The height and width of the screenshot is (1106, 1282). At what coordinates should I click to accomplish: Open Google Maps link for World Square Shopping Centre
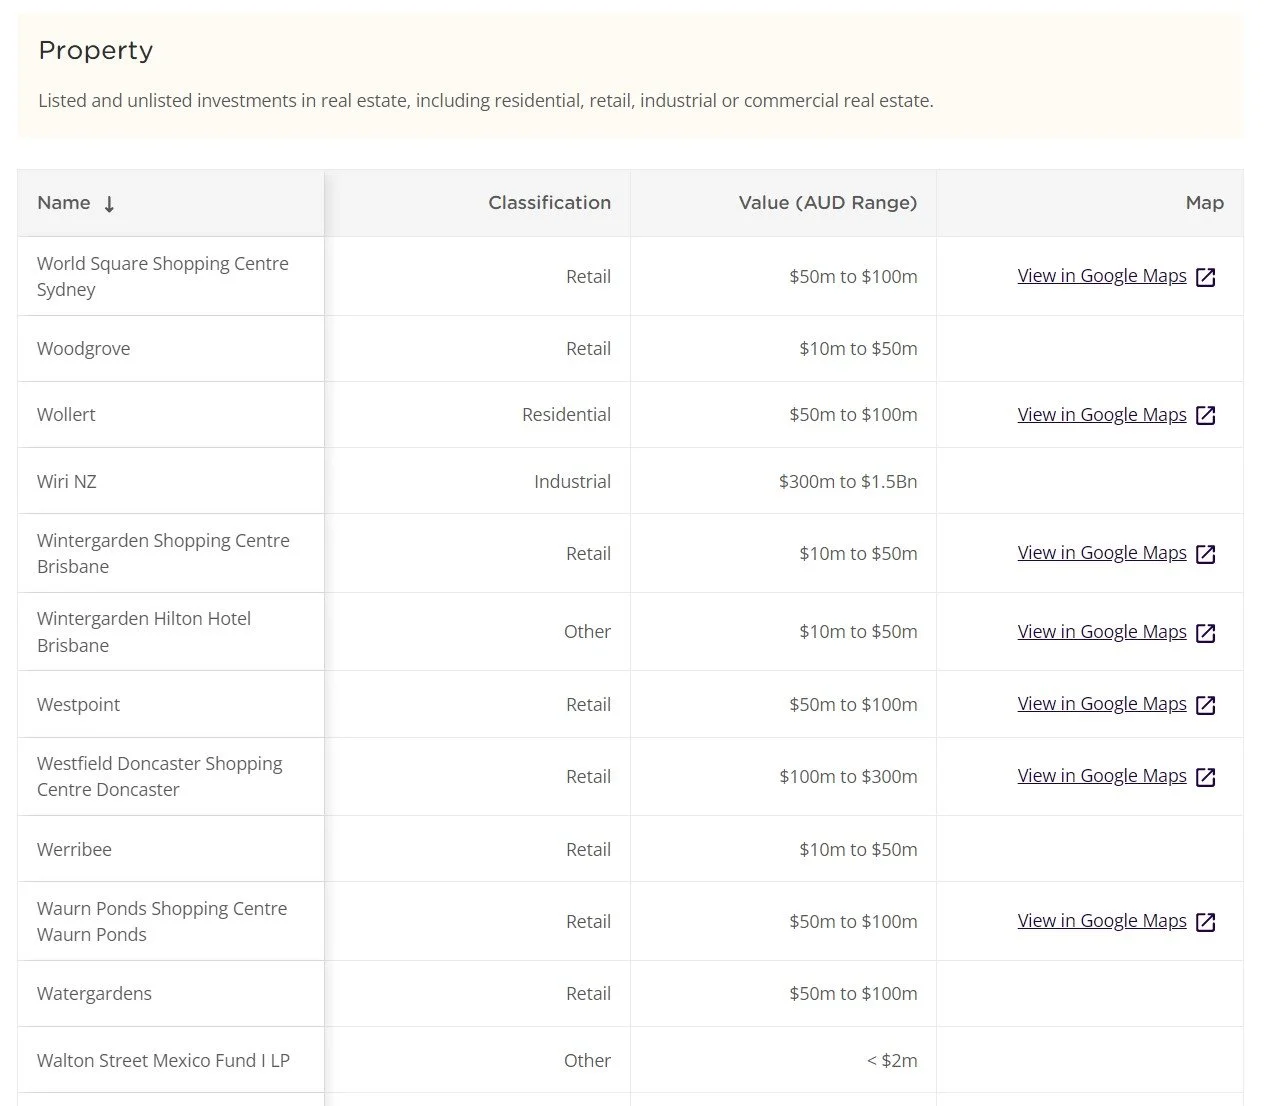point(1102,276)
